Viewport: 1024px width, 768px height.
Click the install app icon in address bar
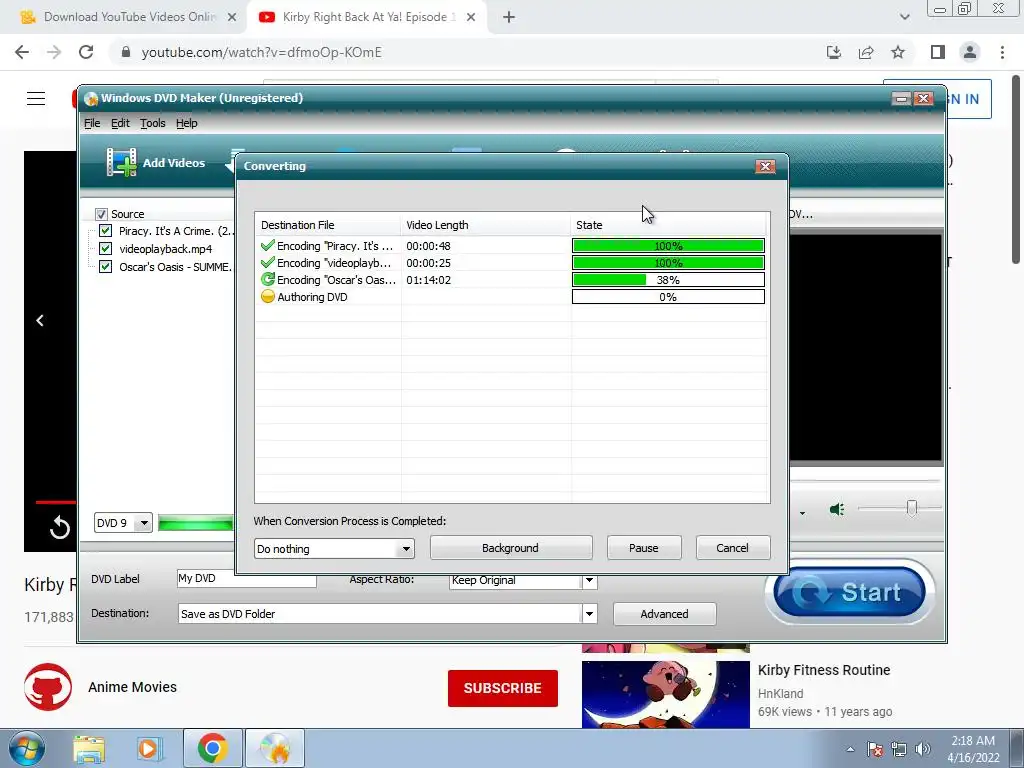pyautogui.click(x=834, y=52)
